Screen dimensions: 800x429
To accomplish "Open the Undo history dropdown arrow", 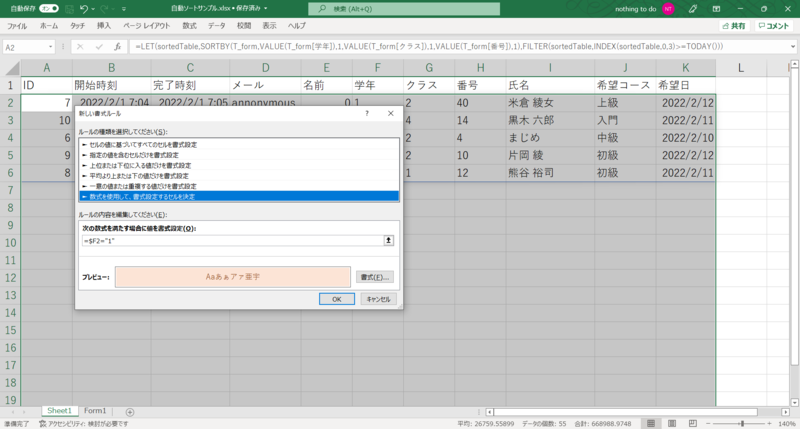I will [x=93, y=9].
